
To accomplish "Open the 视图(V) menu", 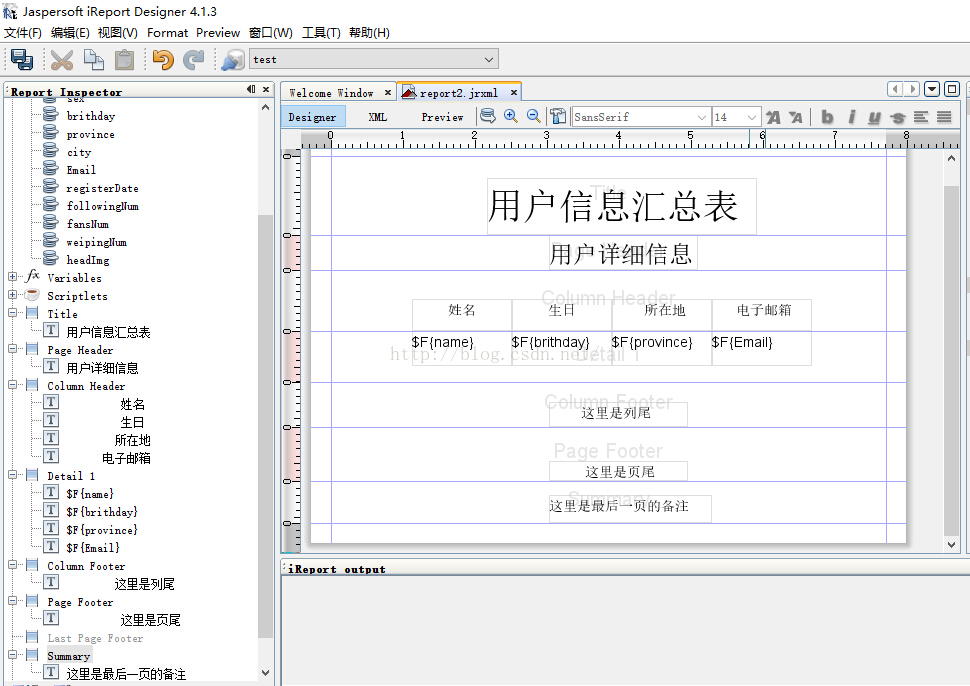I will pos(118,33).
